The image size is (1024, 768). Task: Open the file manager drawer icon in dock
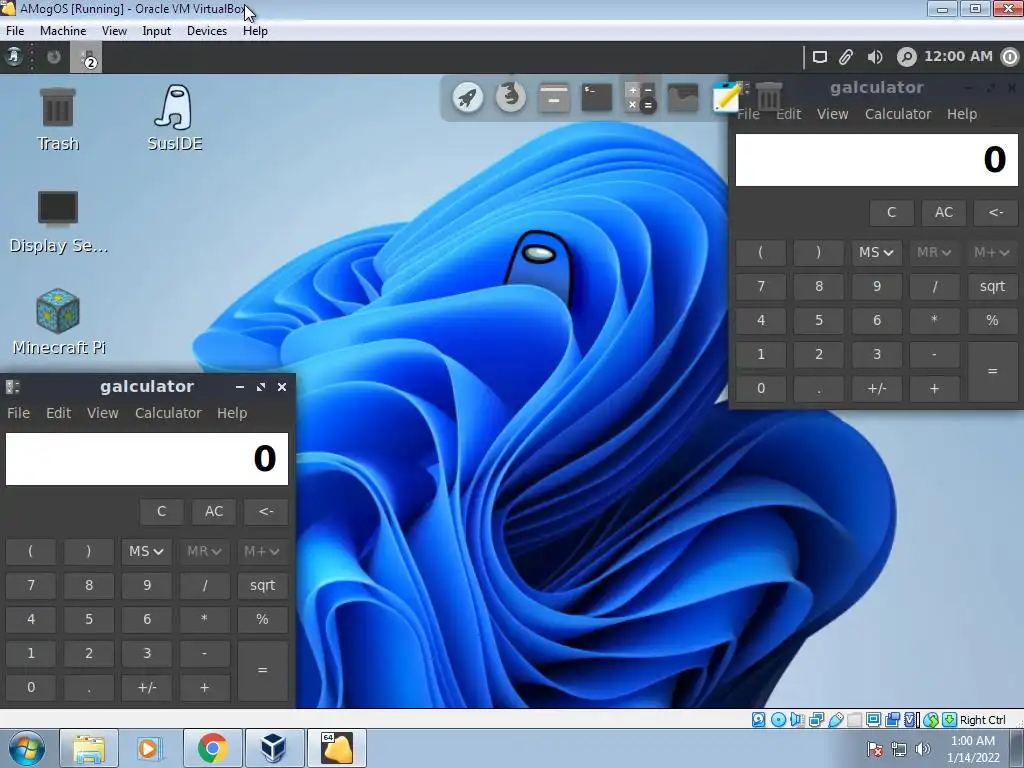(x=554, y=97)
